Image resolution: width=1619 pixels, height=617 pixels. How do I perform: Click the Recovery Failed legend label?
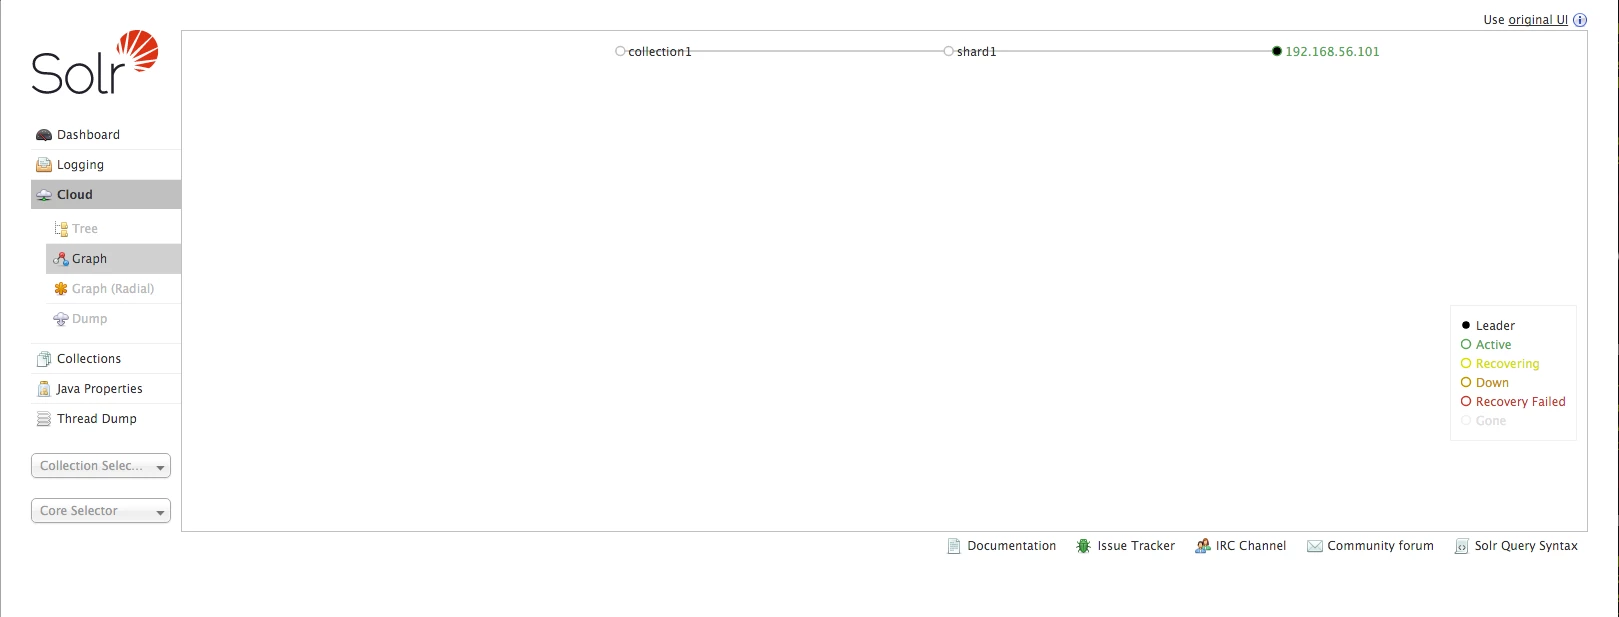click(1520, 402)
